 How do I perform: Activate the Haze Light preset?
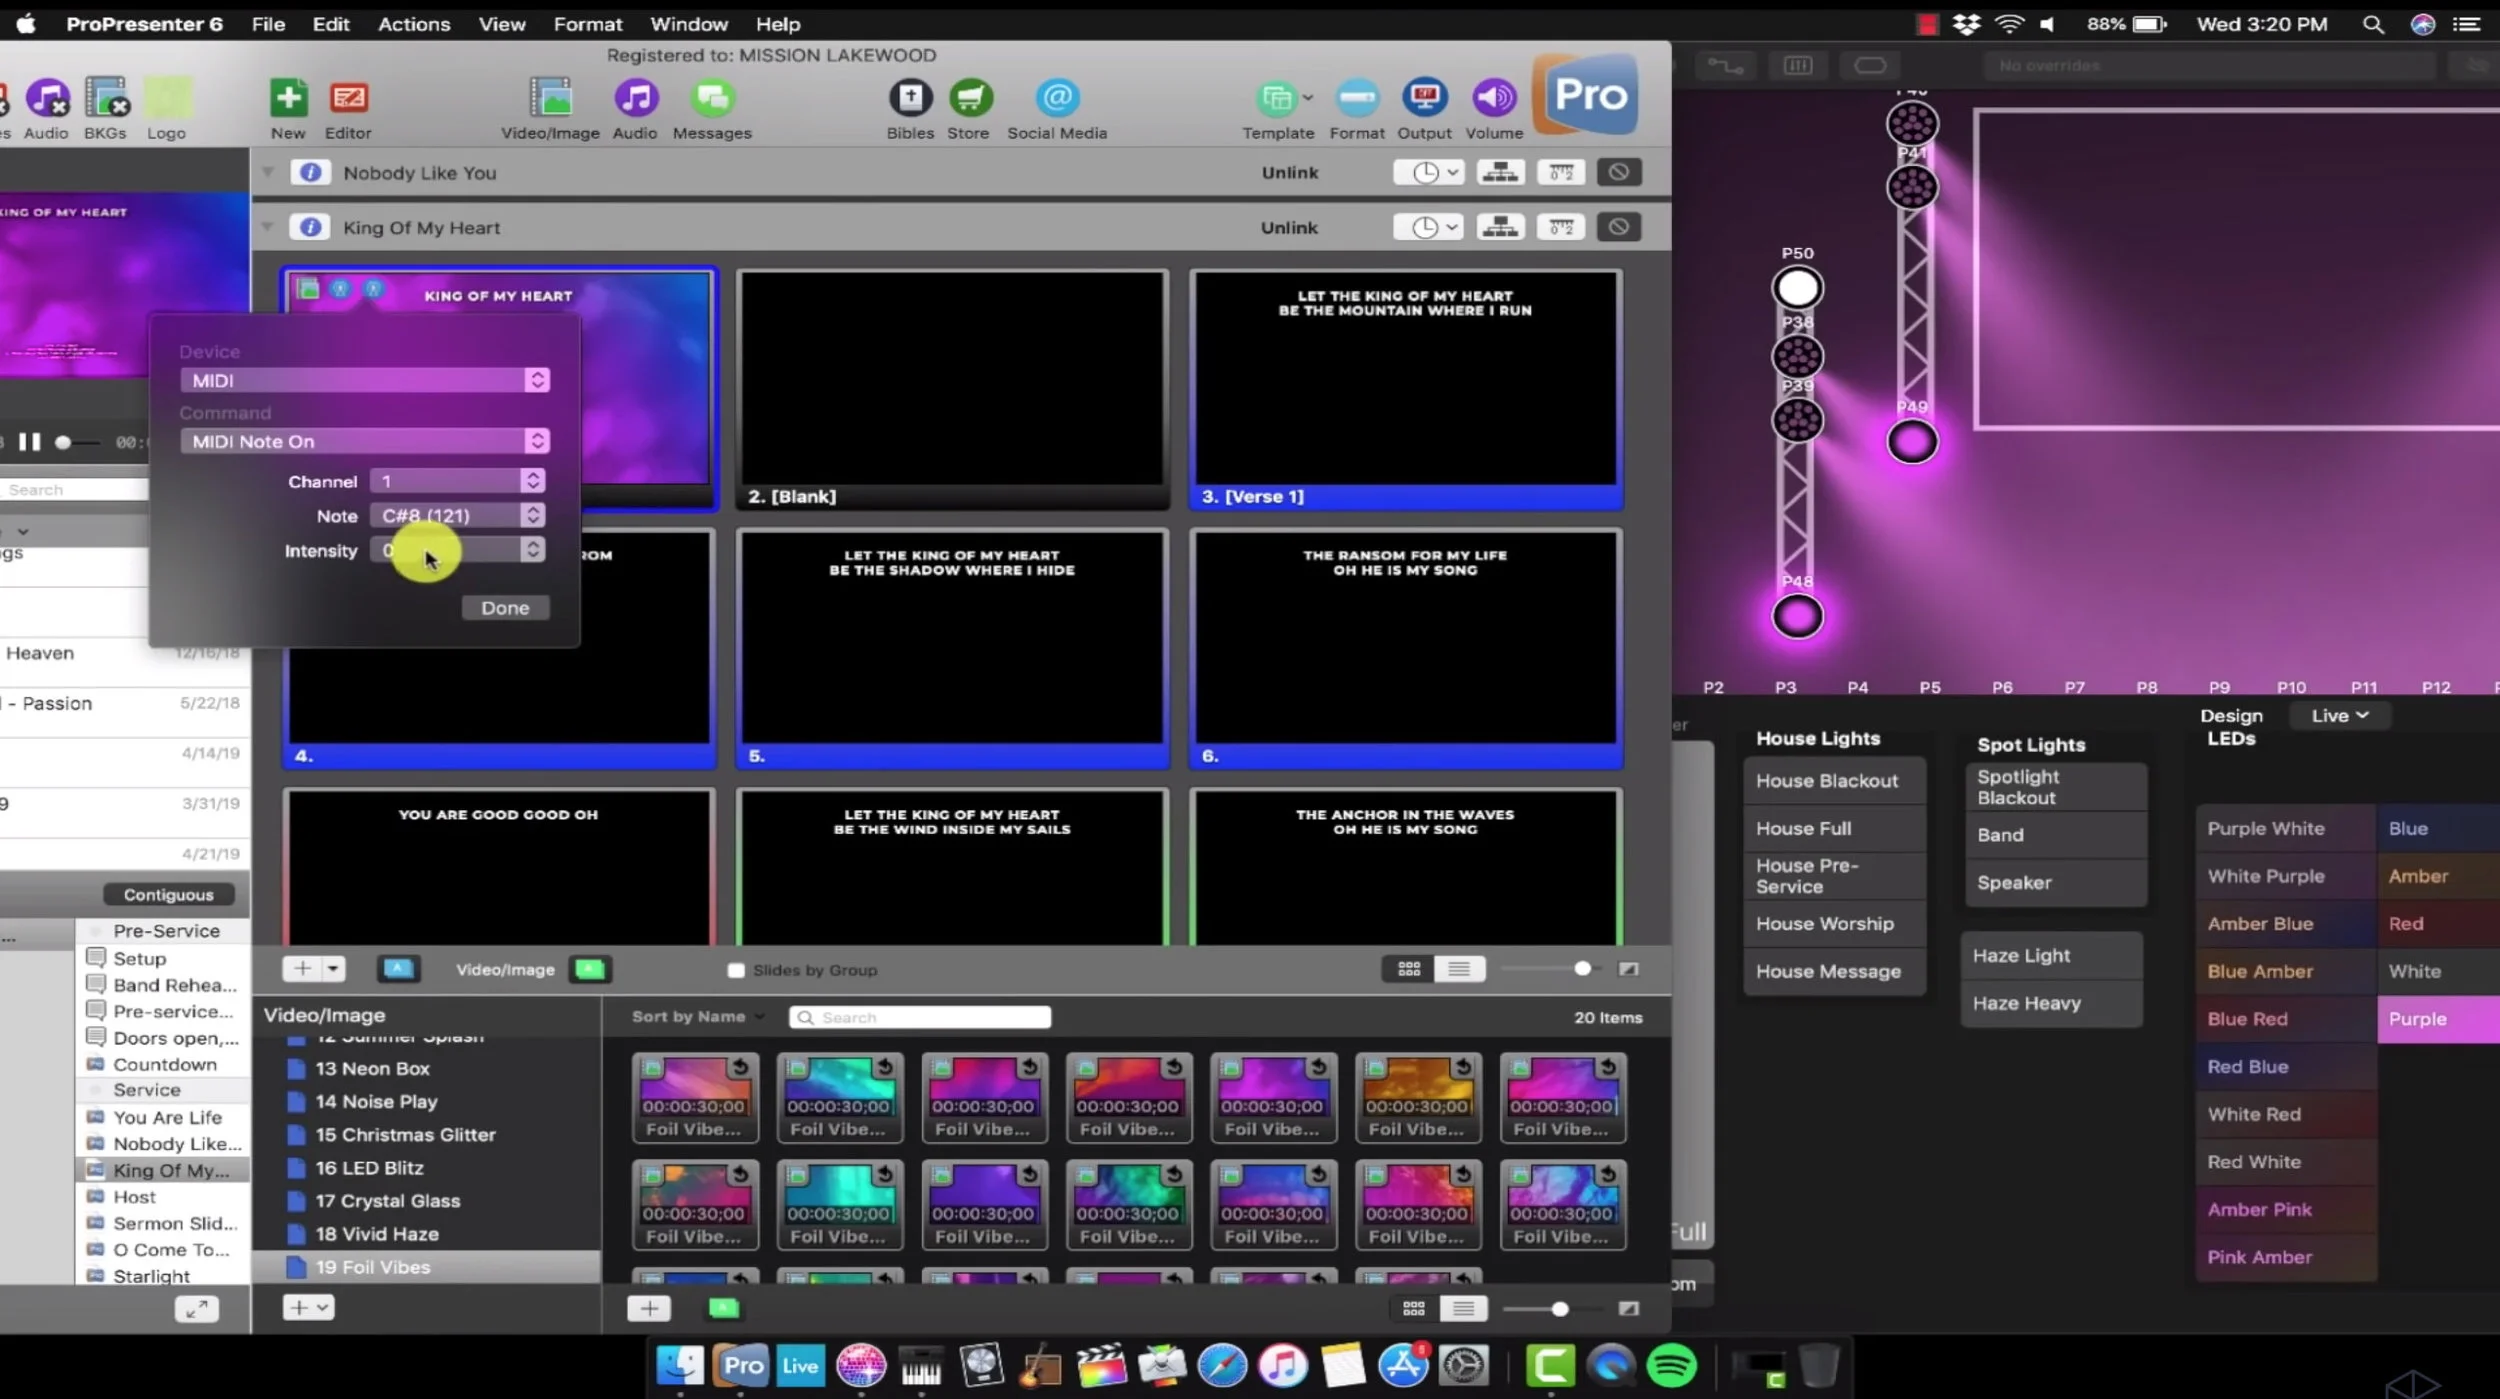pos(2051,955)
